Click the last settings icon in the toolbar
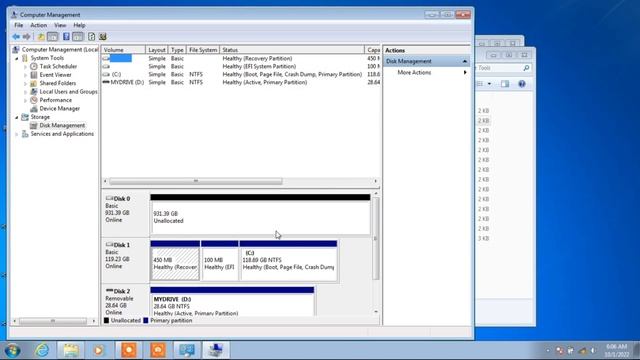 pos(103,37)
